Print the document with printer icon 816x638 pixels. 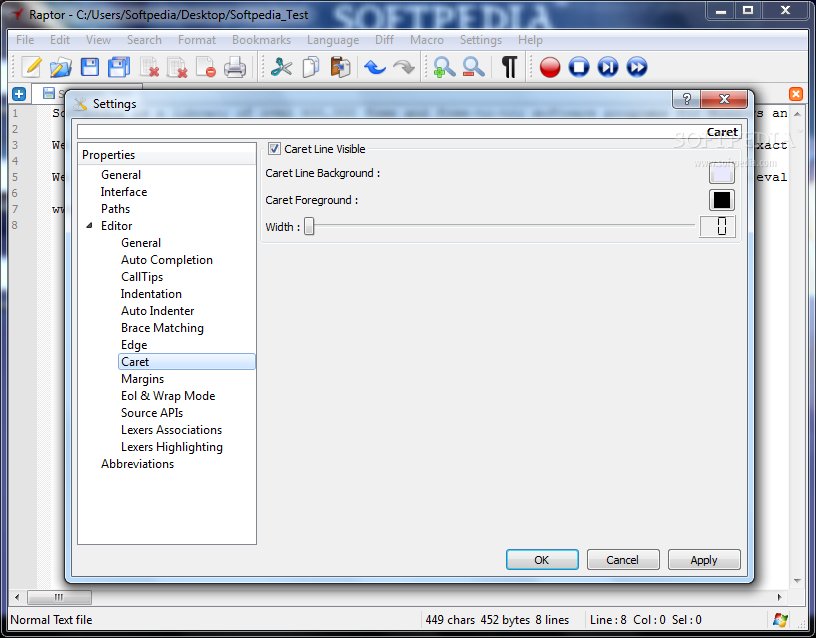pyautogui.click(x=235, y=67)
